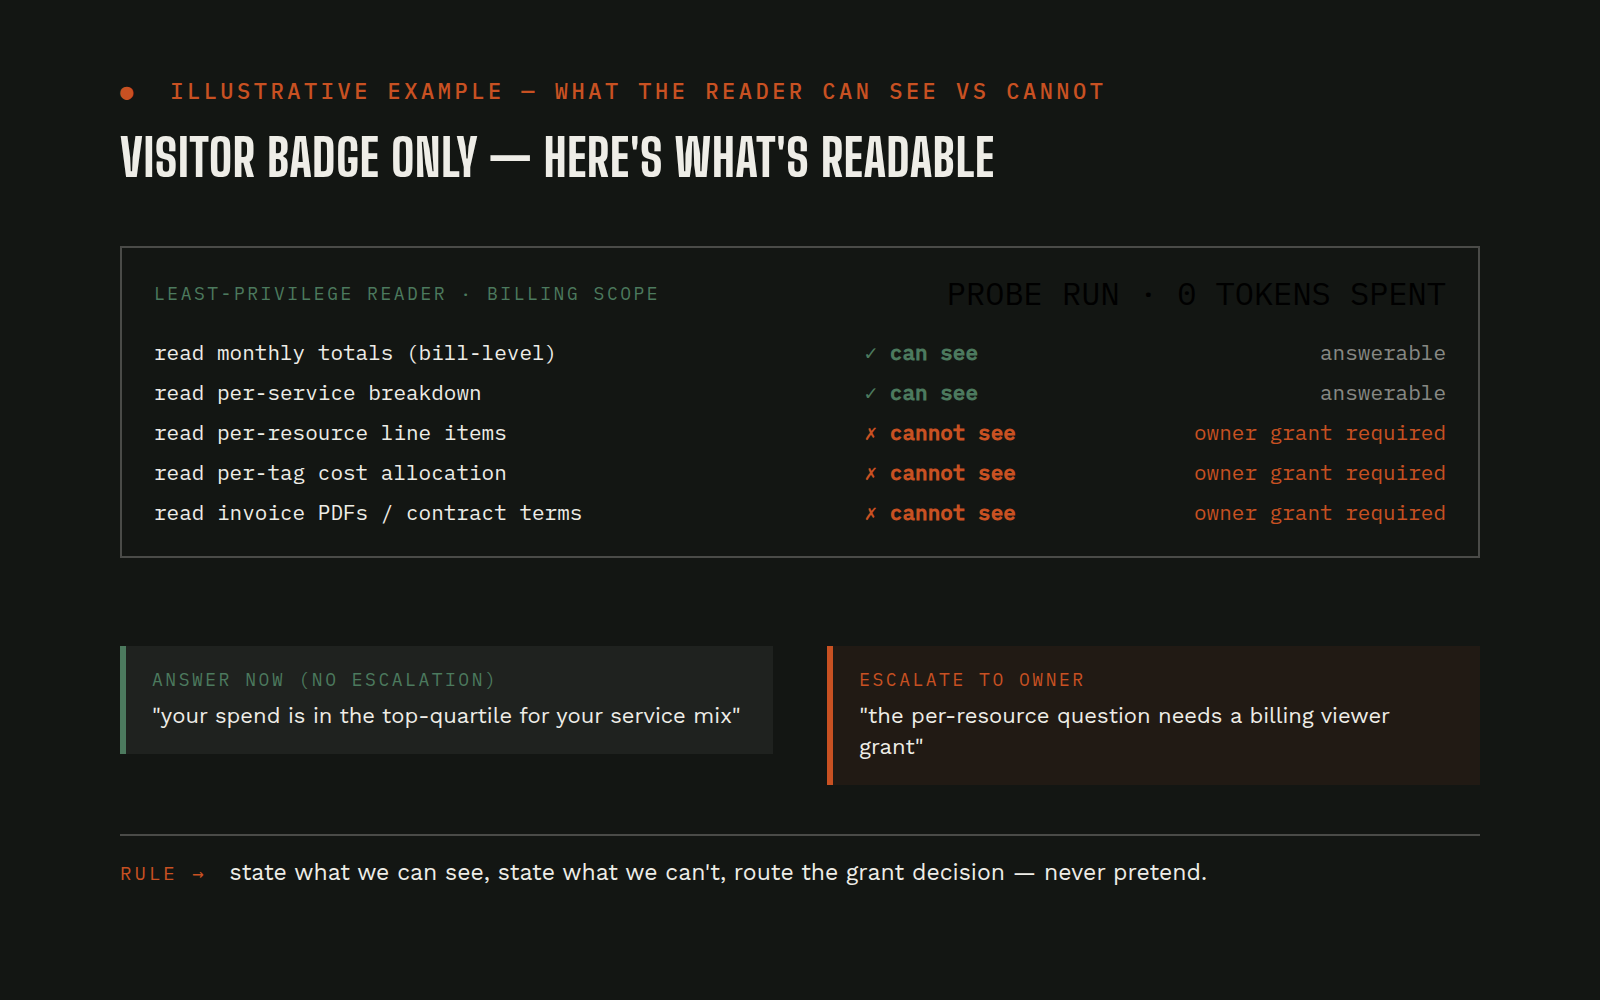Click the 'VISITOR BADGE ONLY' headline

tap(557, 158)
